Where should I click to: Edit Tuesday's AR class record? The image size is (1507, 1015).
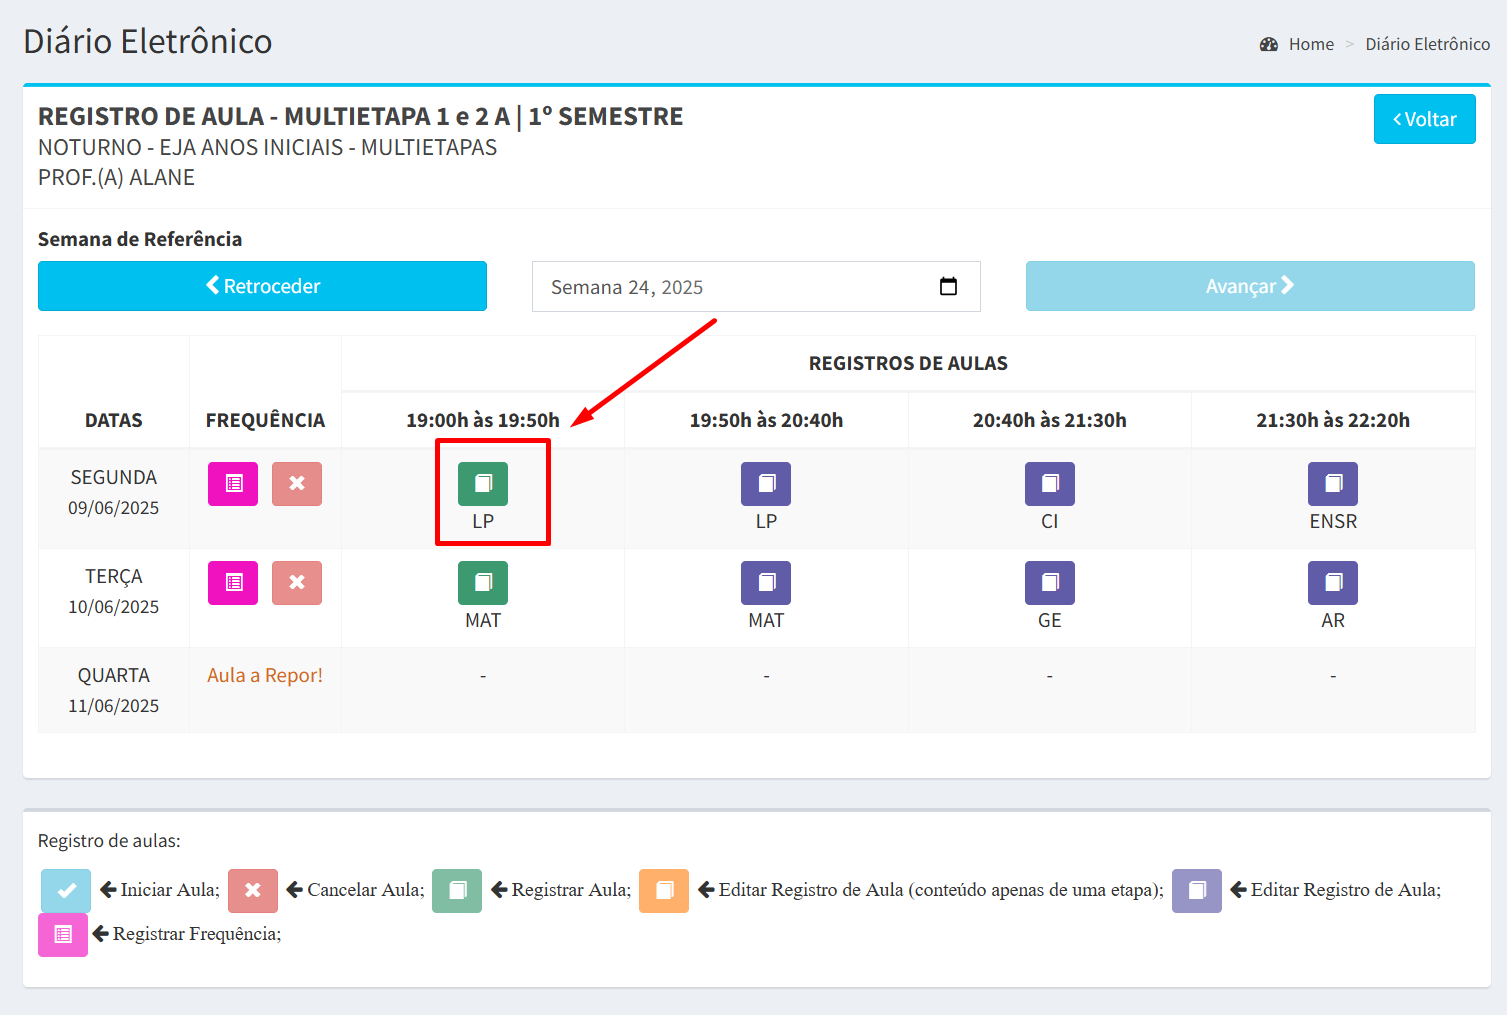1332,583
